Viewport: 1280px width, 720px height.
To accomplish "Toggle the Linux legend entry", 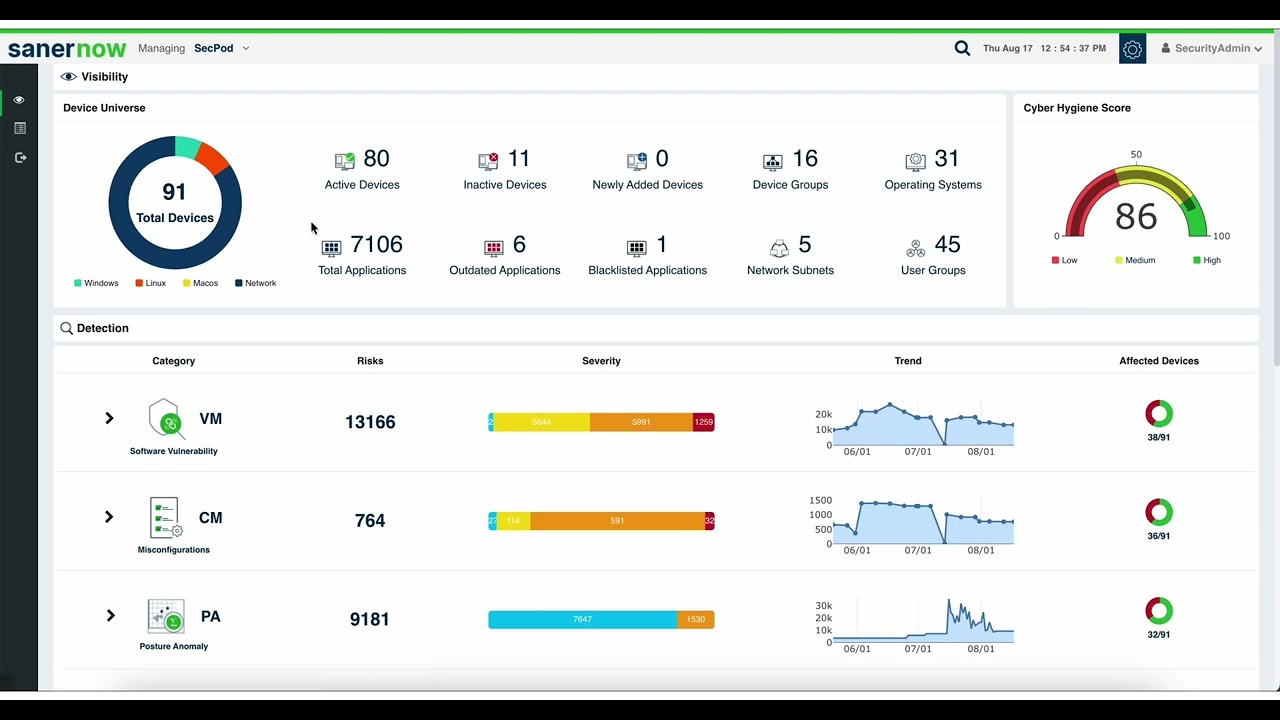I will pyautogui.click(x=151, y=283).
